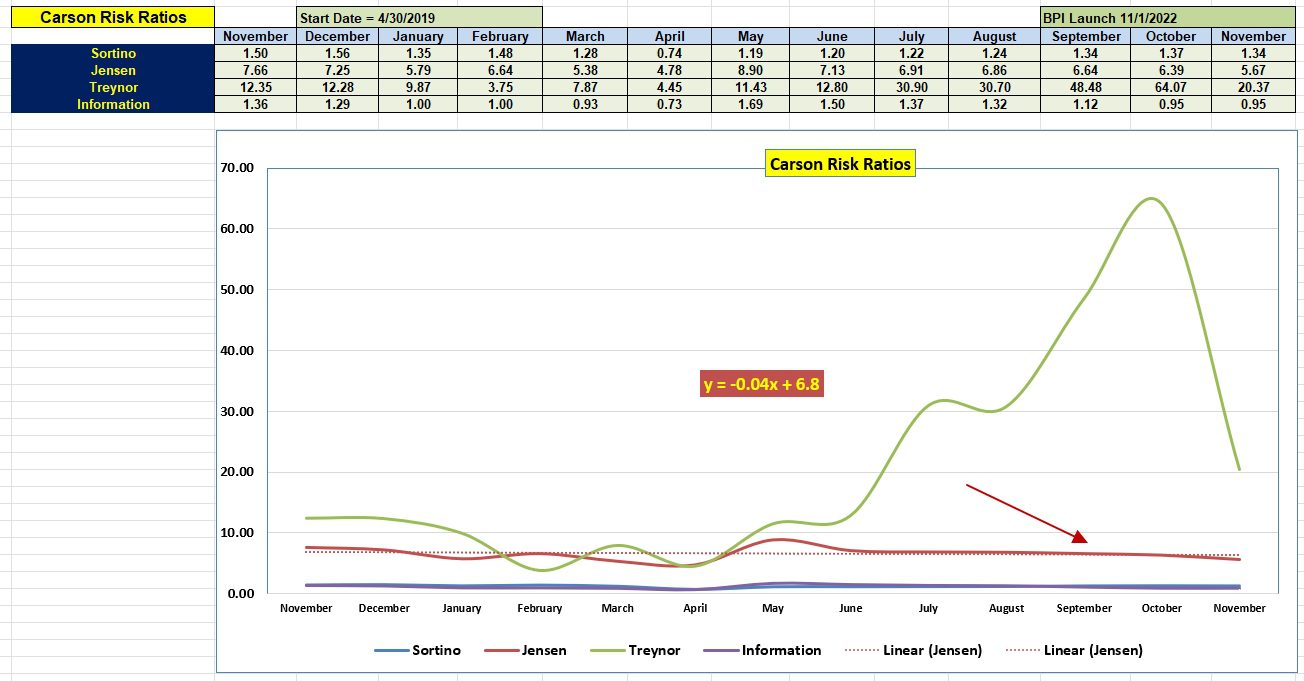The image size is (1304, 681).
Task: Select the Information row label
Action: coord(113,104)
